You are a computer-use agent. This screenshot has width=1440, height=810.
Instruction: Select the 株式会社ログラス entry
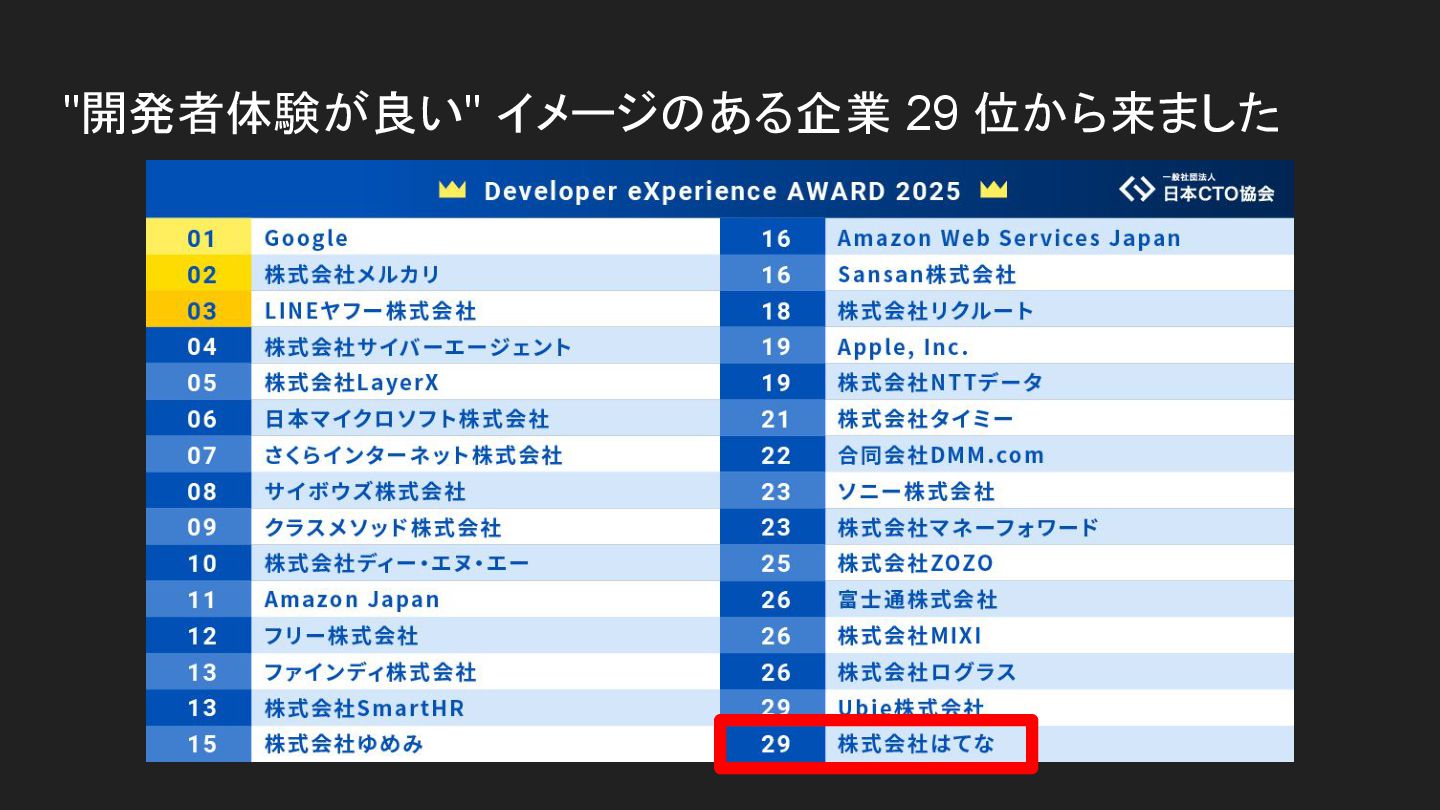click(926, 672)
